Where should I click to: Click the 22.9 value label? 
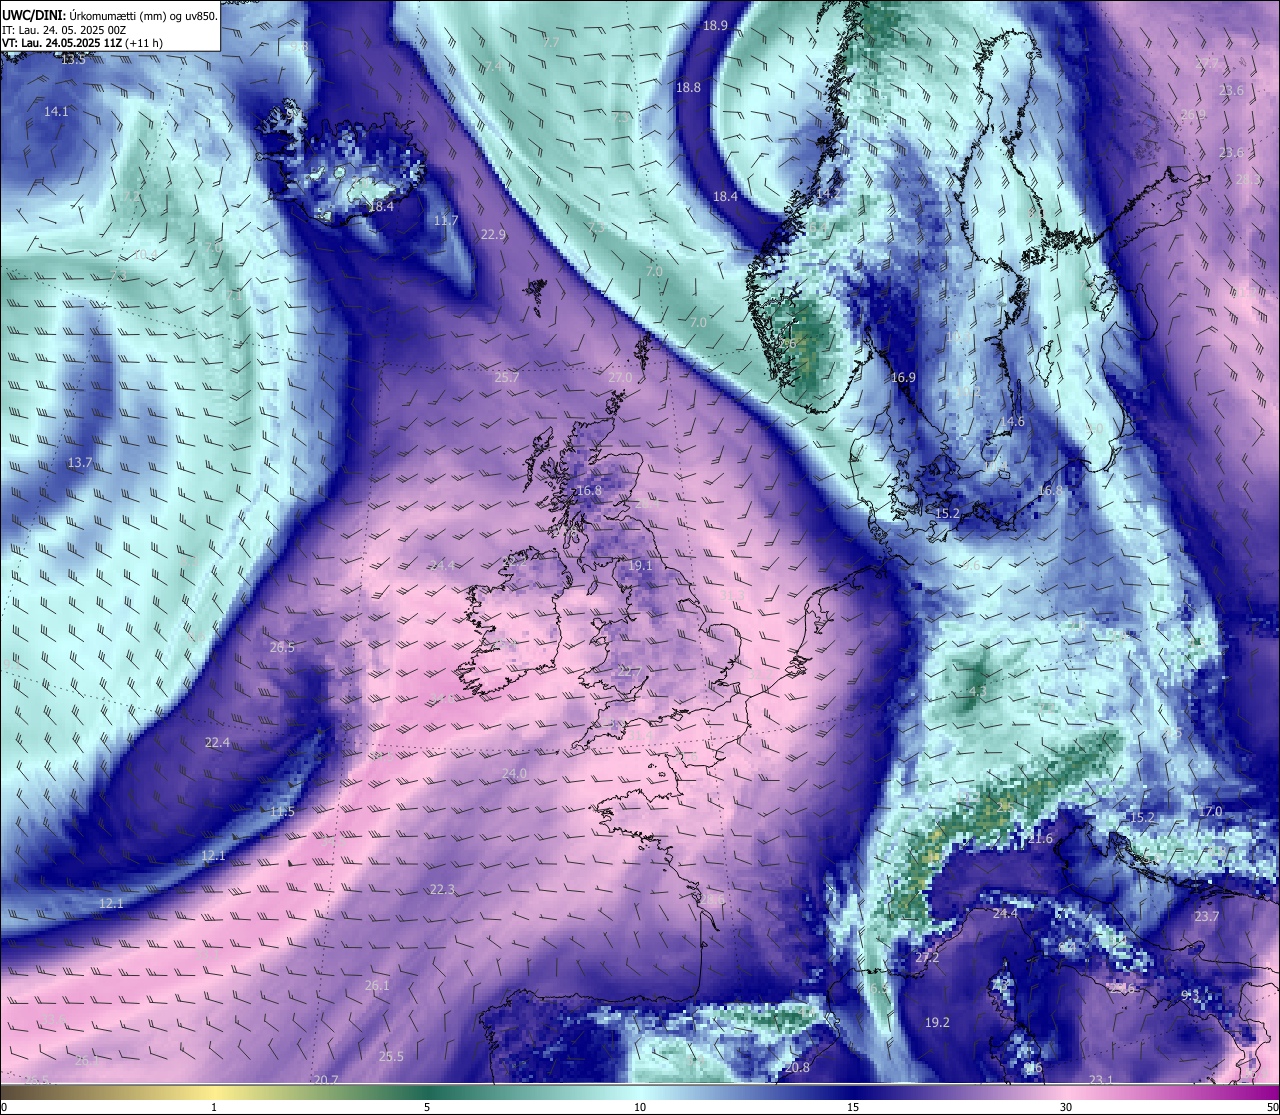pyautogui.click(x=493, y=235)
